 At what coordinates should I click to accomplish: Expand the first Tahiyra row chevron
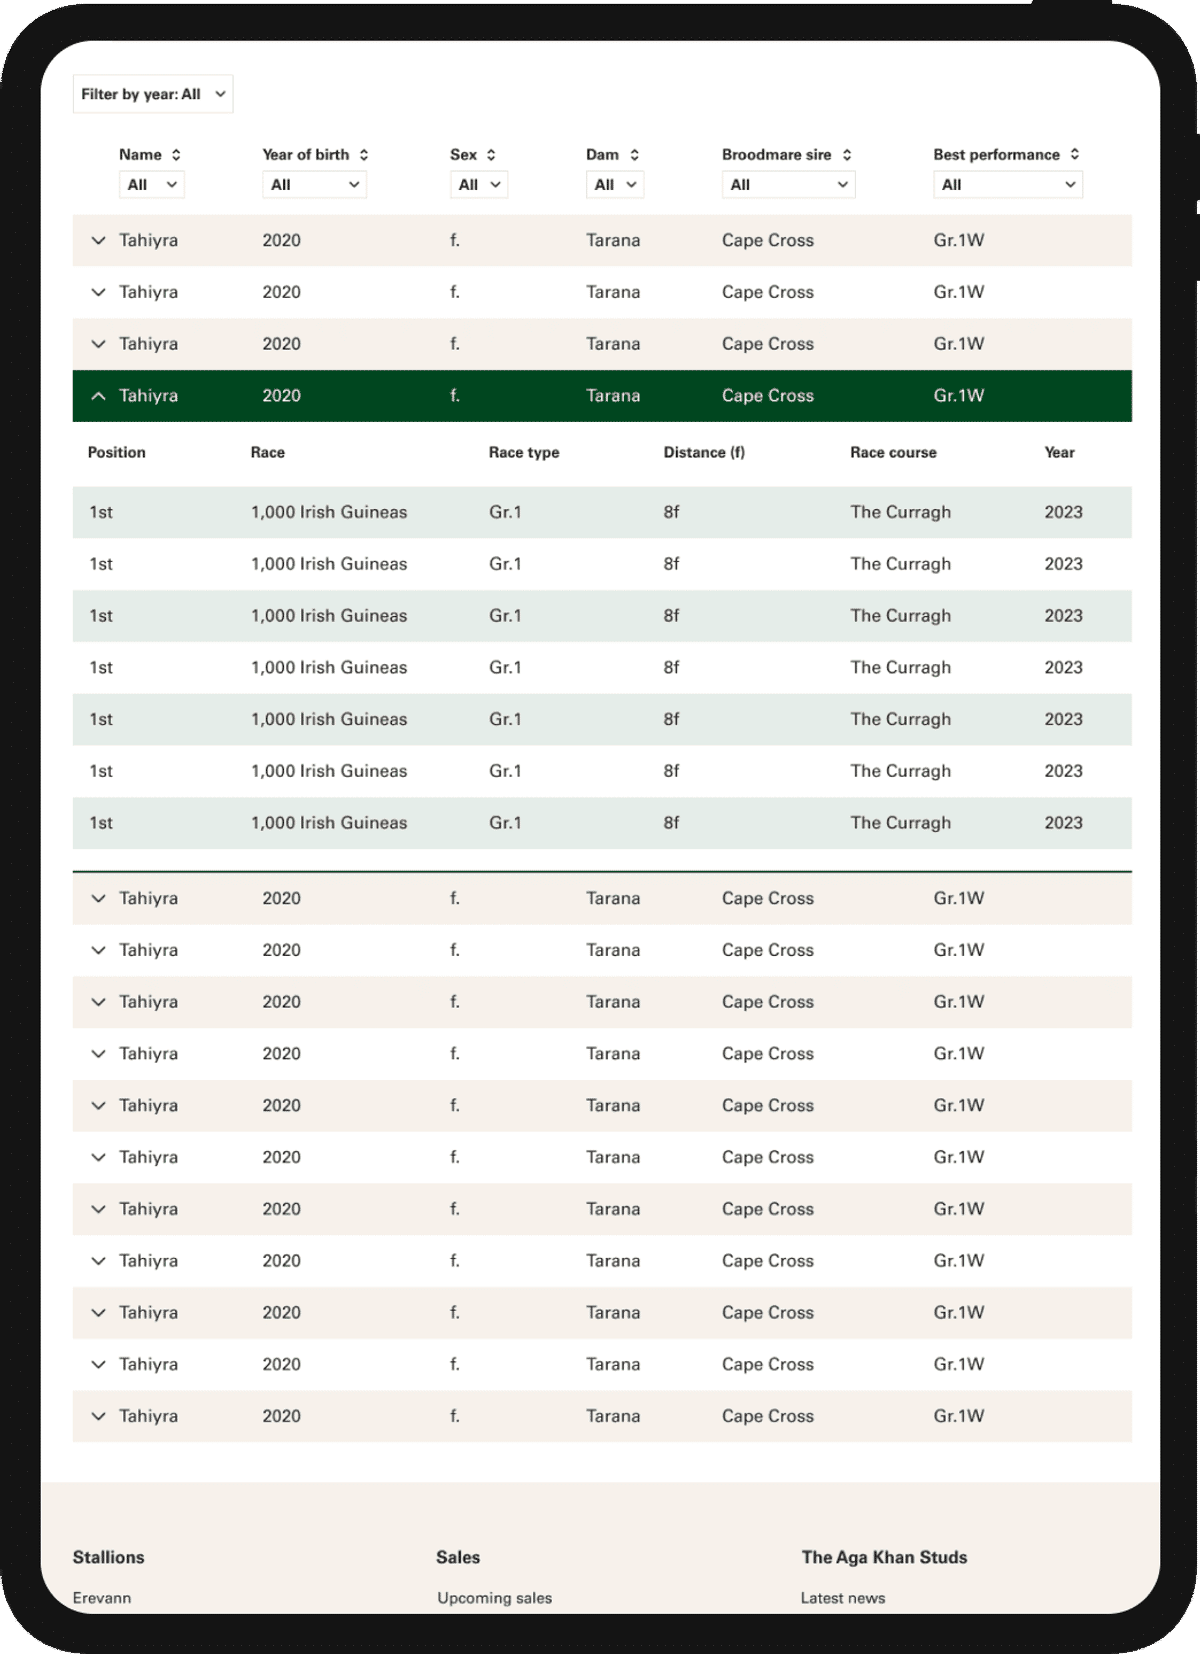coord(98,240)
